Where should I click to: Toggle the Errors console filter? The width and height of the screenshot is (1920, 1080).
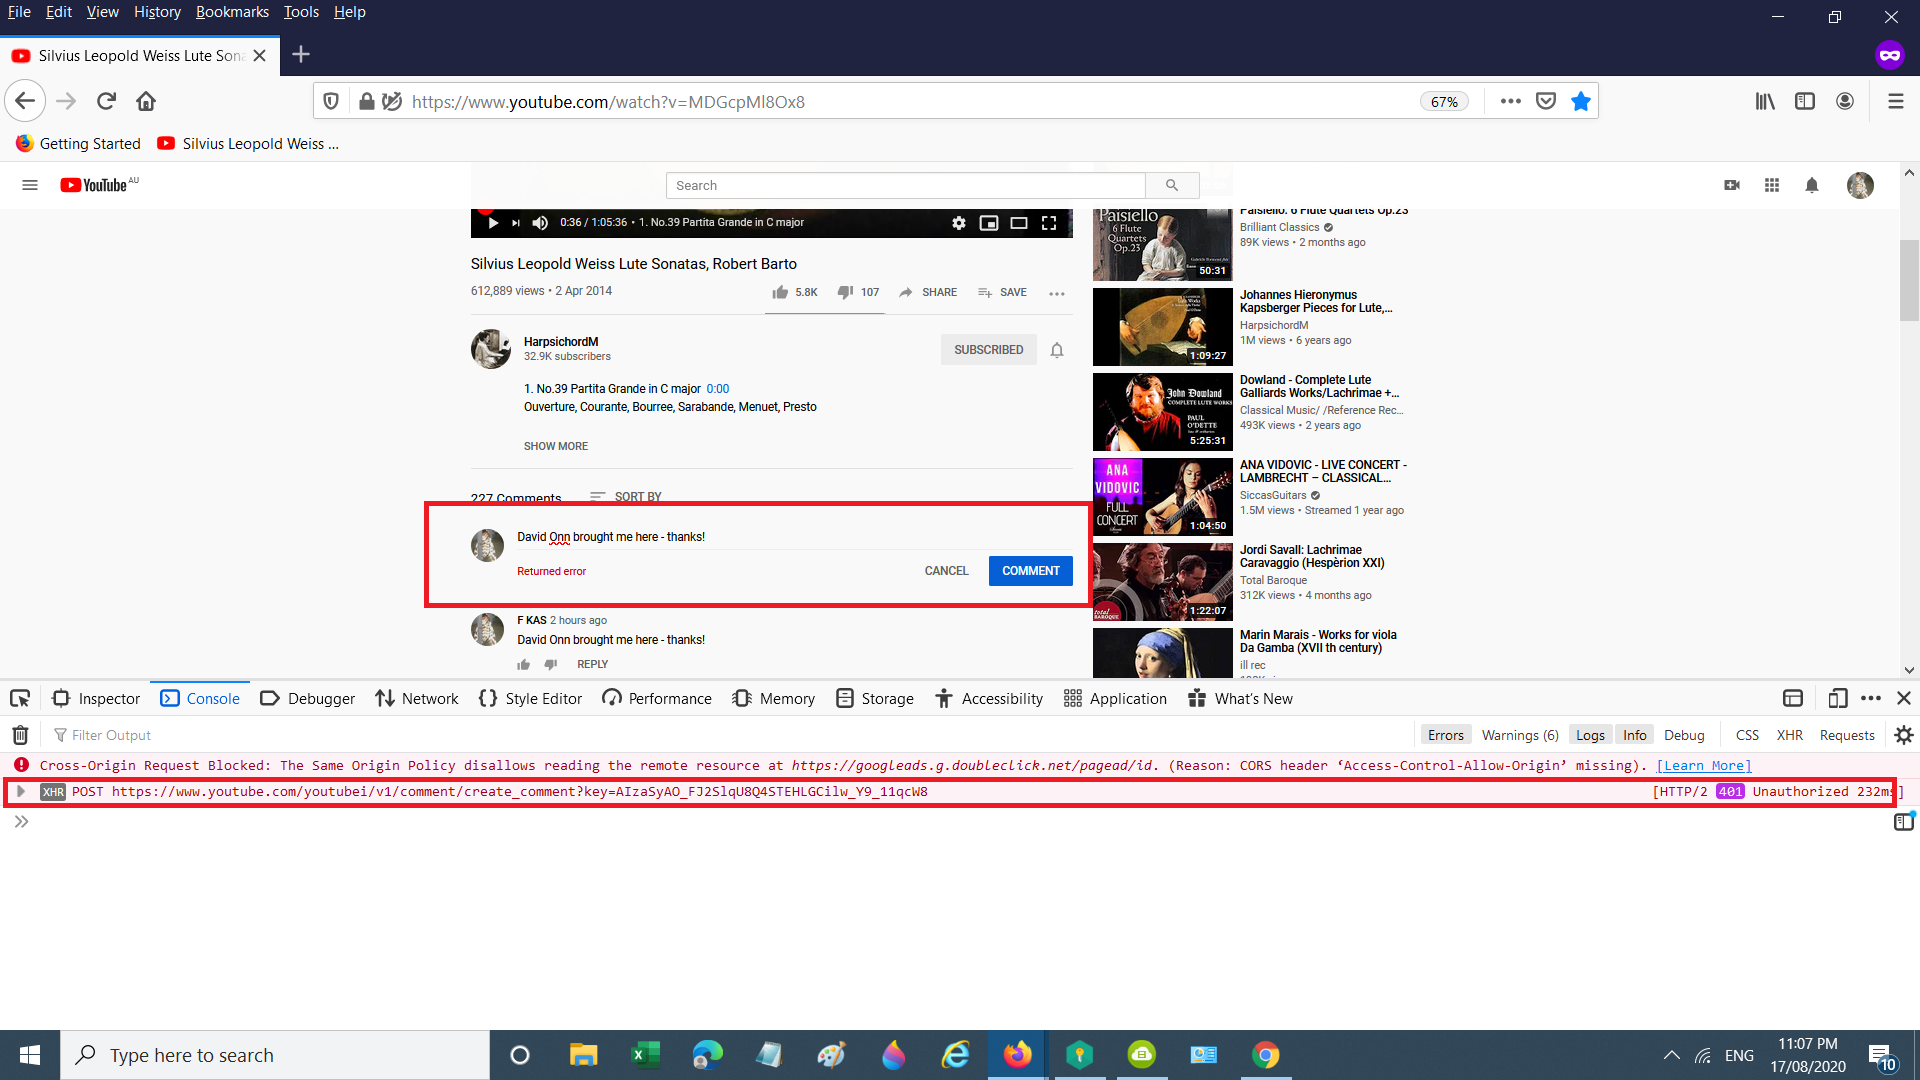[1445, 735]
